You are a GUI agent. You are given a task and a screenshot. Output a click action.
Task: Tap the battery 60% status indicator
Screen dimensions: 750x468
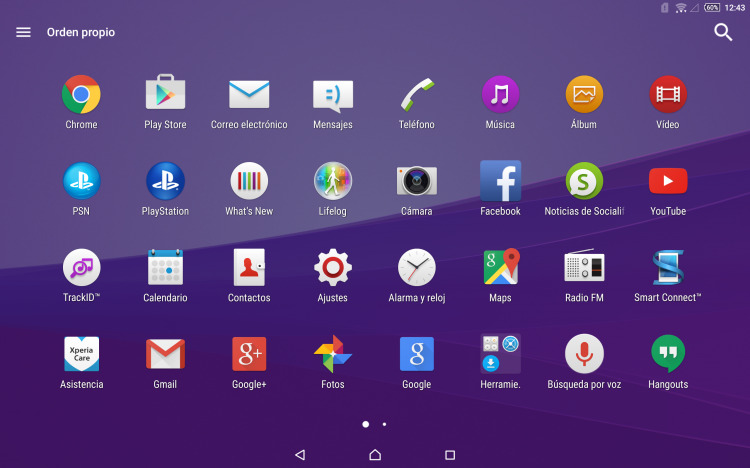[712, 7]
